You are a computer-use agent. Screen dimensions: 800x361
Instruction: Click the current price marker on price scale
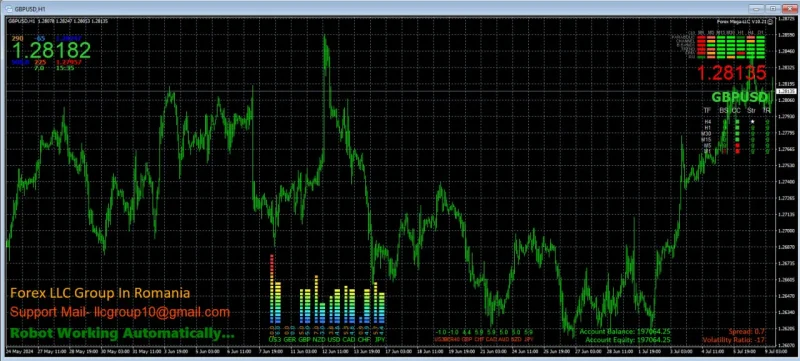(x=786, y=91)
